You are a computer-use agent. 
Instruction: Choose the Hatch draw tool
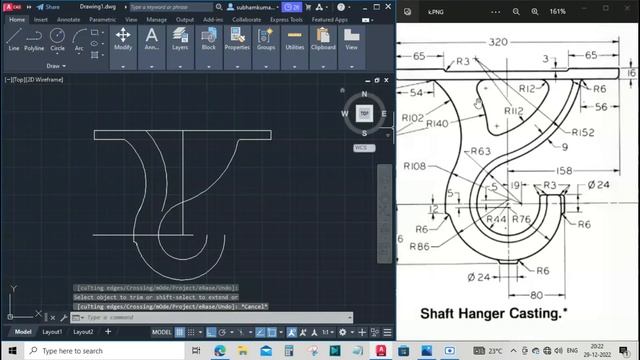tap(94, 55)
